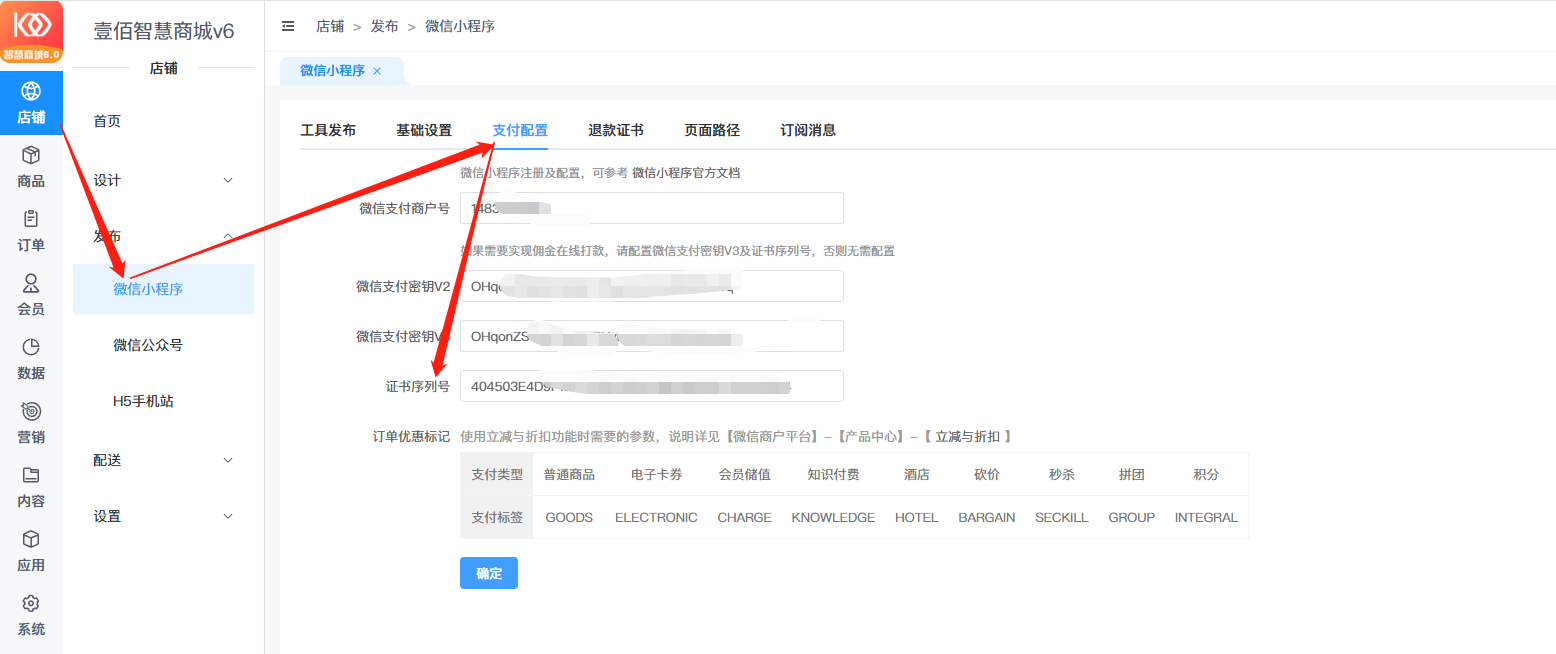Click the ELECTRONIC payment tag cell
This screenshot has height=654, width=1556.
pos(656,517)
